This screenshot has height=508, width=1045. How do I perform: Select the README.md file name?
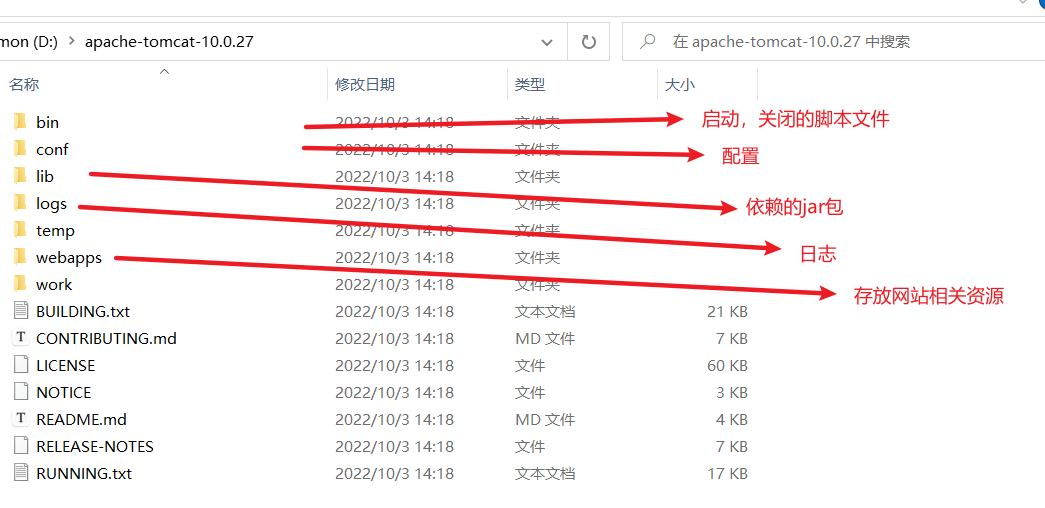click(x=81, y=419)
